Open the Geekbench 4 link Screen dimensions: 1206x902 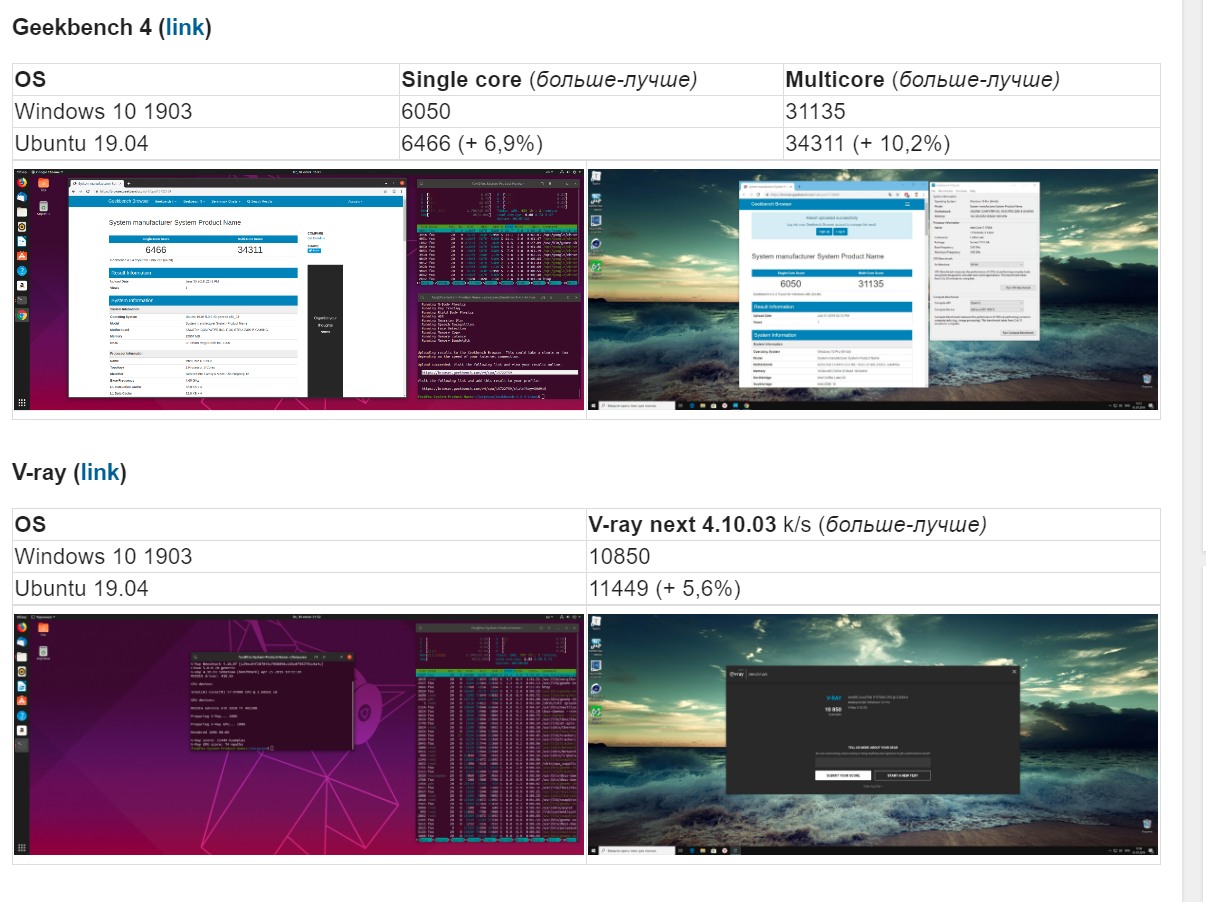tap(185, 27)
